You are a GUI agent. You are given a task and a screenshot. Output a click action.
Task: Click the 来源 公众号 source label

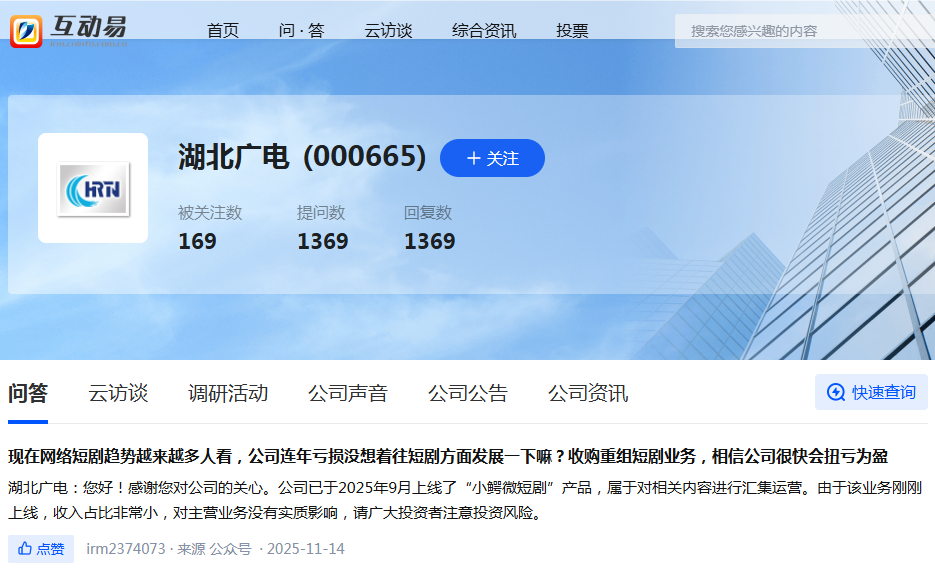(x=214, y=549)
